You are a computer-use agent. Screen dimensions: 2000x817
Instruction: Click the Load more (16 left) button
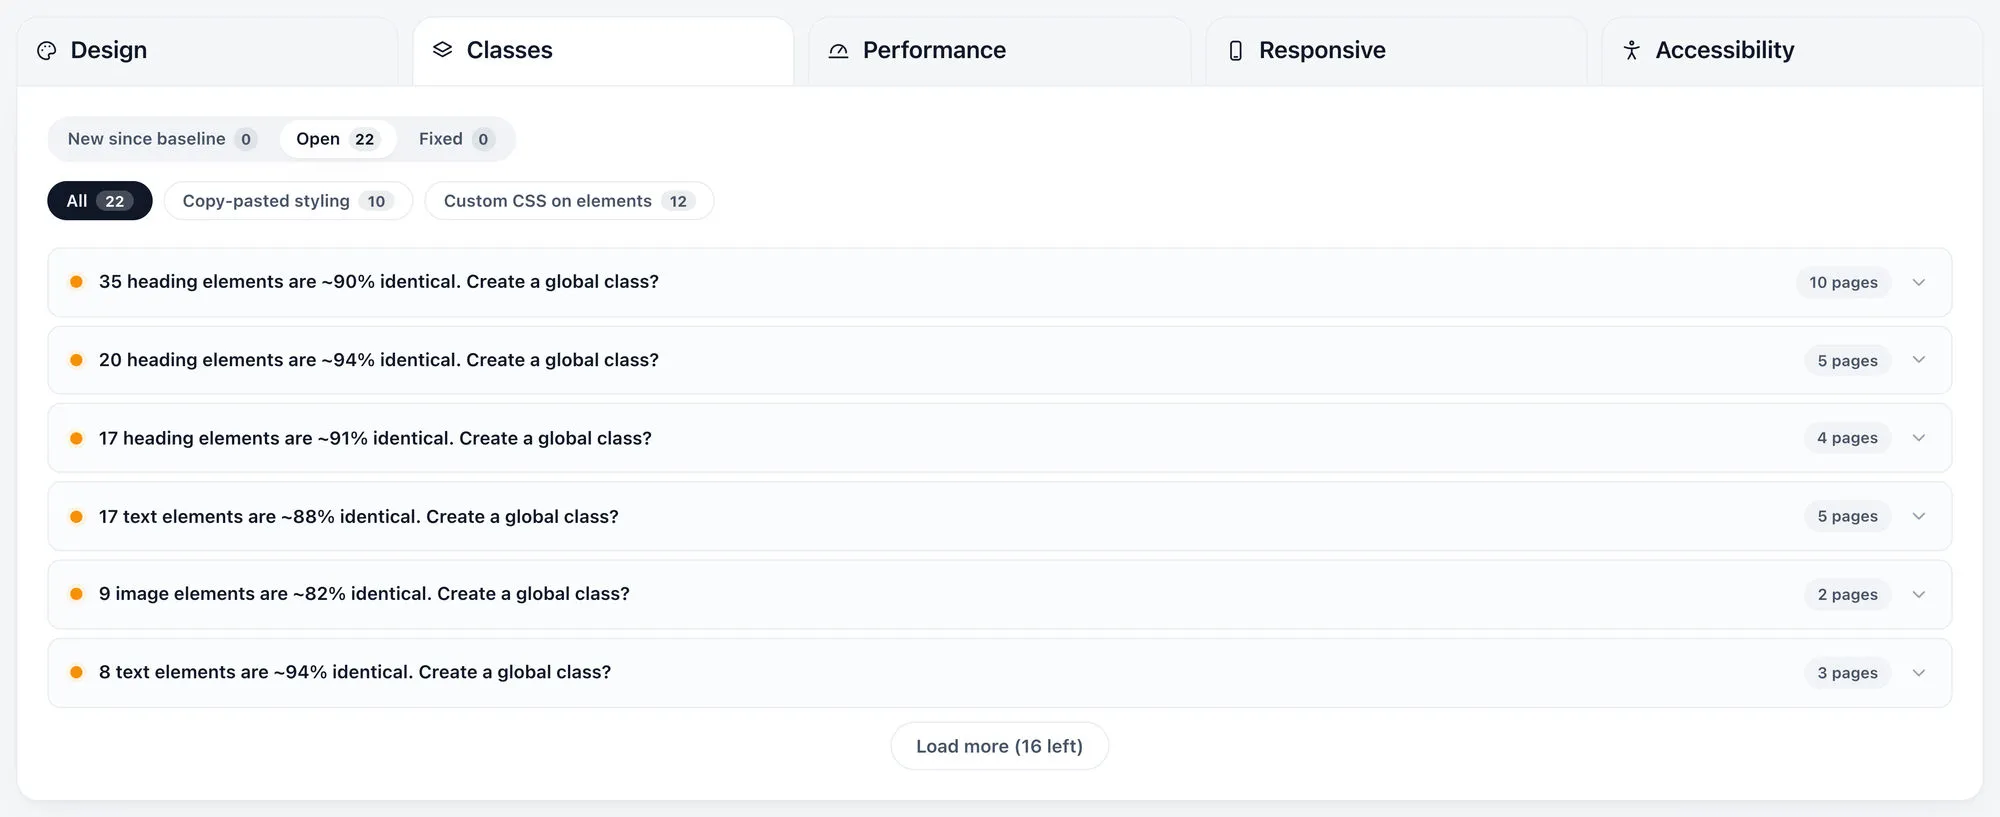pos(999,746)
